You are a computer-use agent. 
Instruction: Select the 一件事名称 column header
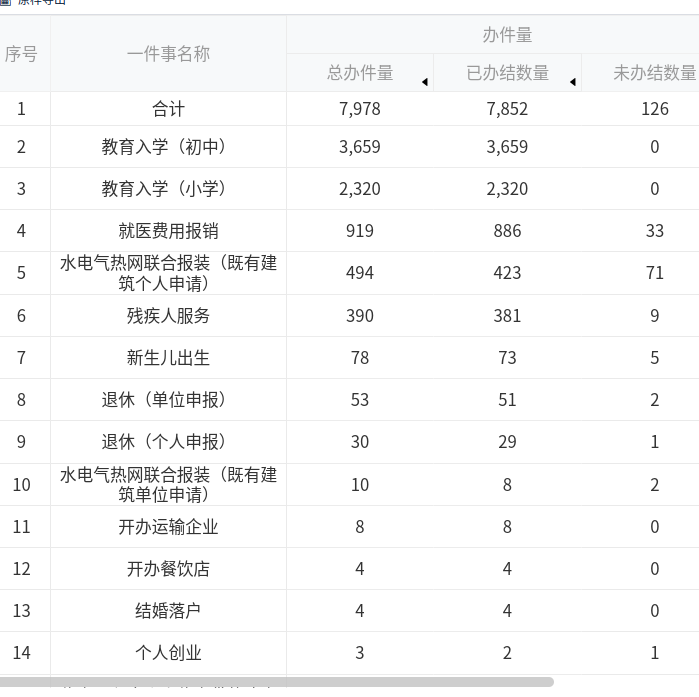point(168,54)
